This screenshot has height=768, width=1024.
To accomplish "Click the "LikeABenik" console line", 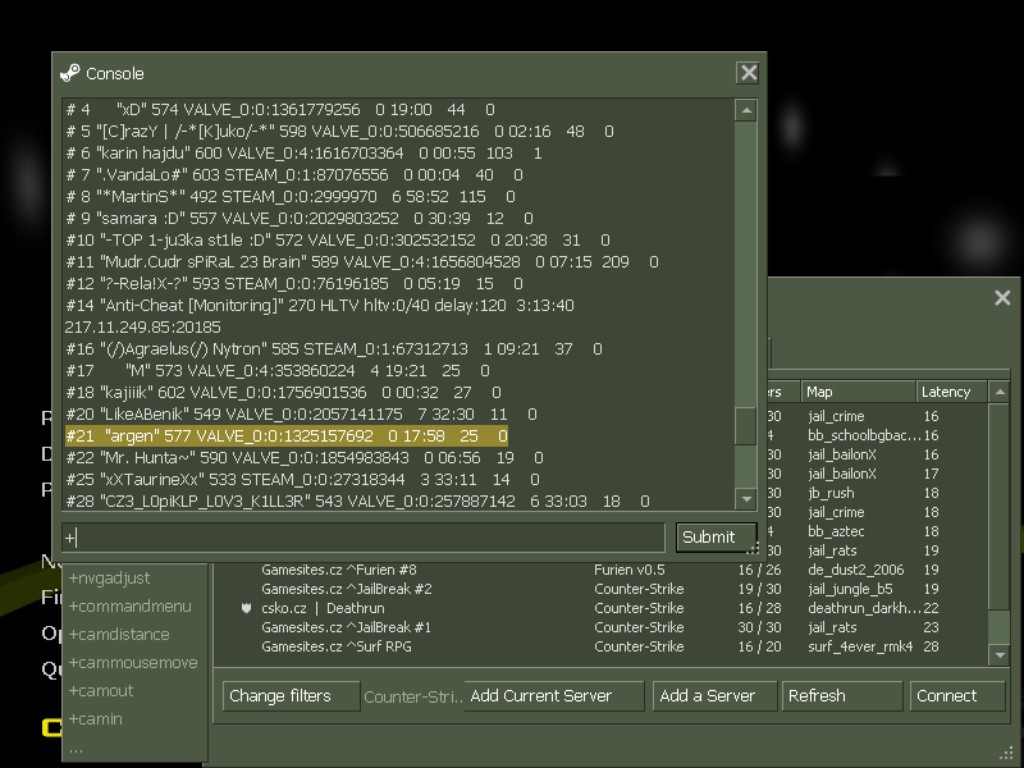I will click(301, 414).
